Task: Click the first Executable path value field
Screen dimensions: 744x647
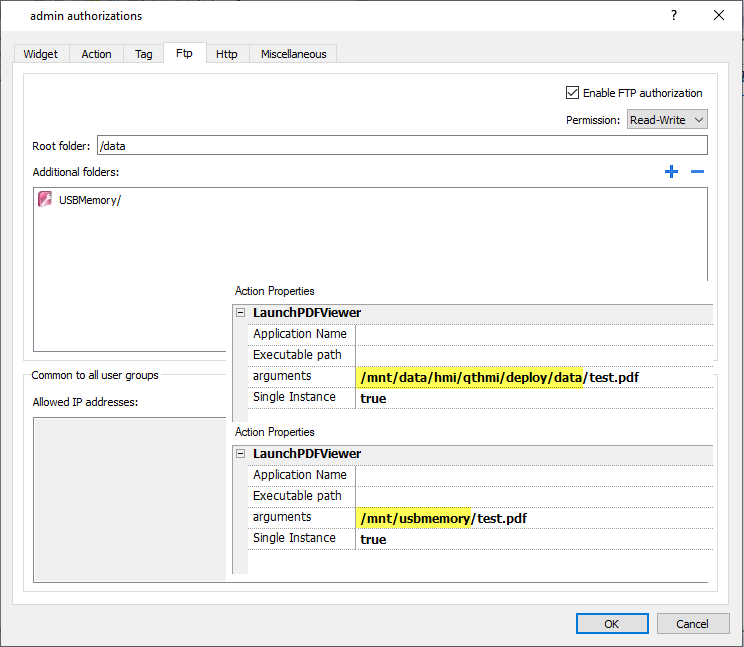Action: tap(535, 355)
